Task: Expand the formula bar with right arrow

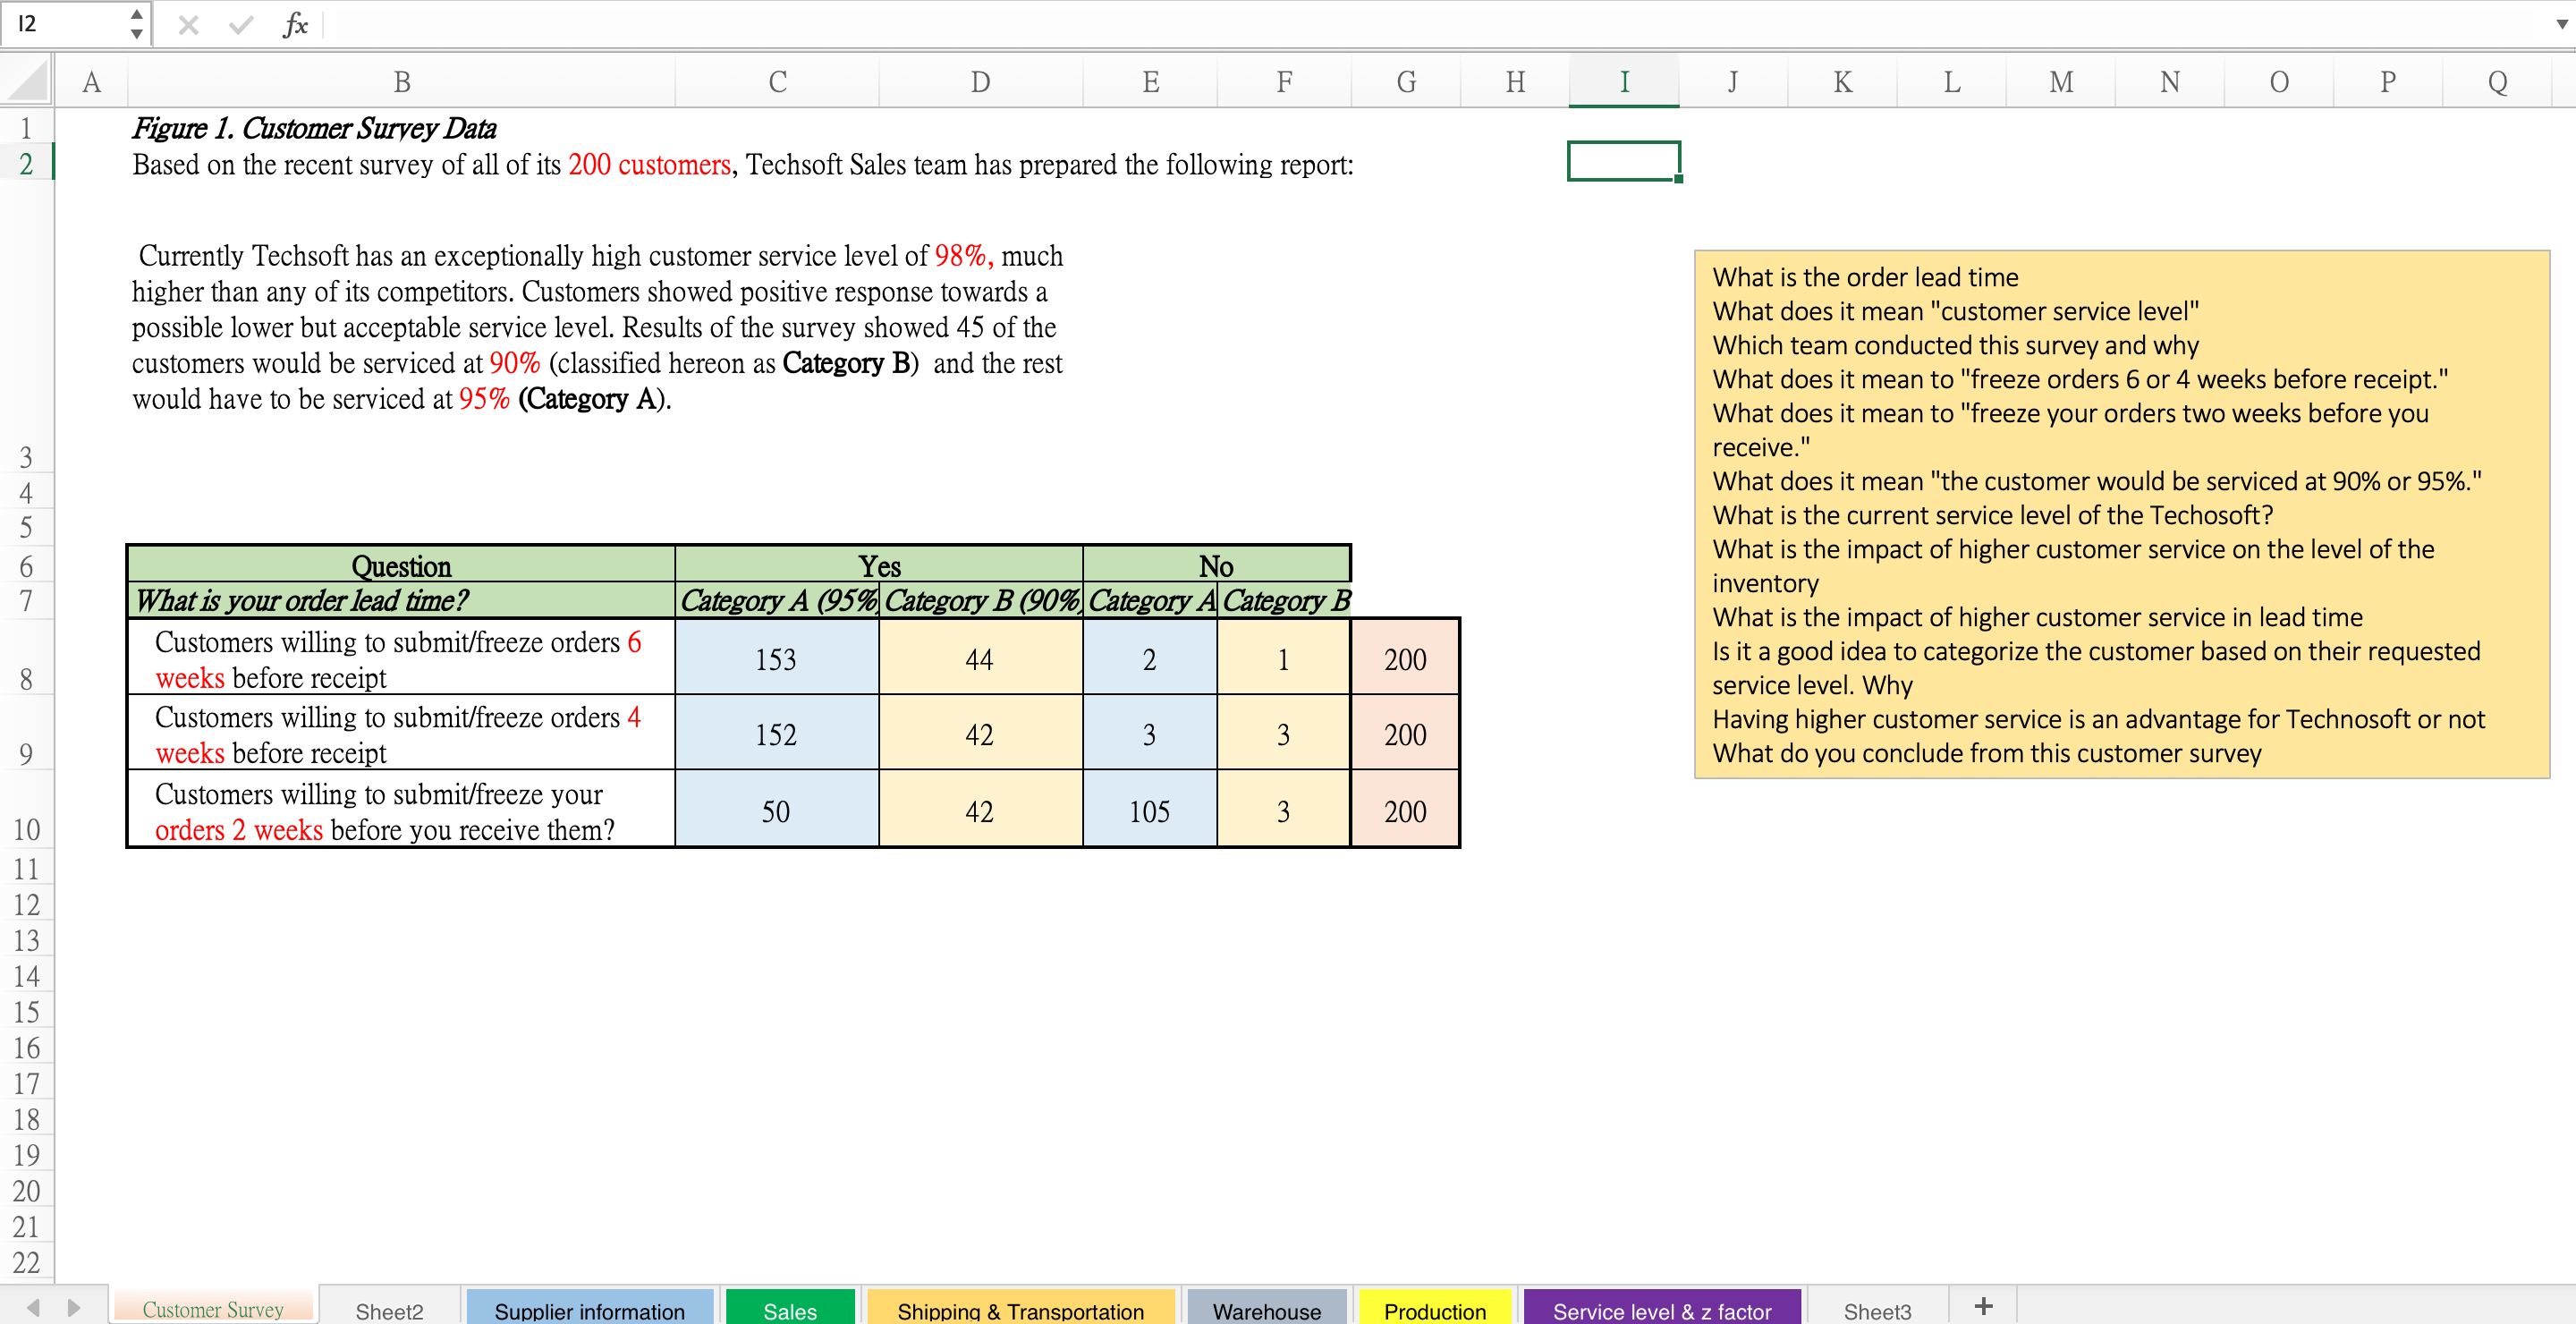Action: click(2561, 24)
